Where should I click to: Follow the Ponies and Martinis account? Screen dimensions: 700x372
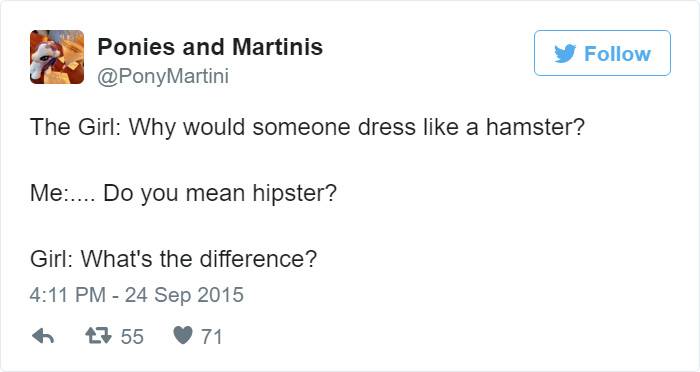pos(602,53)
